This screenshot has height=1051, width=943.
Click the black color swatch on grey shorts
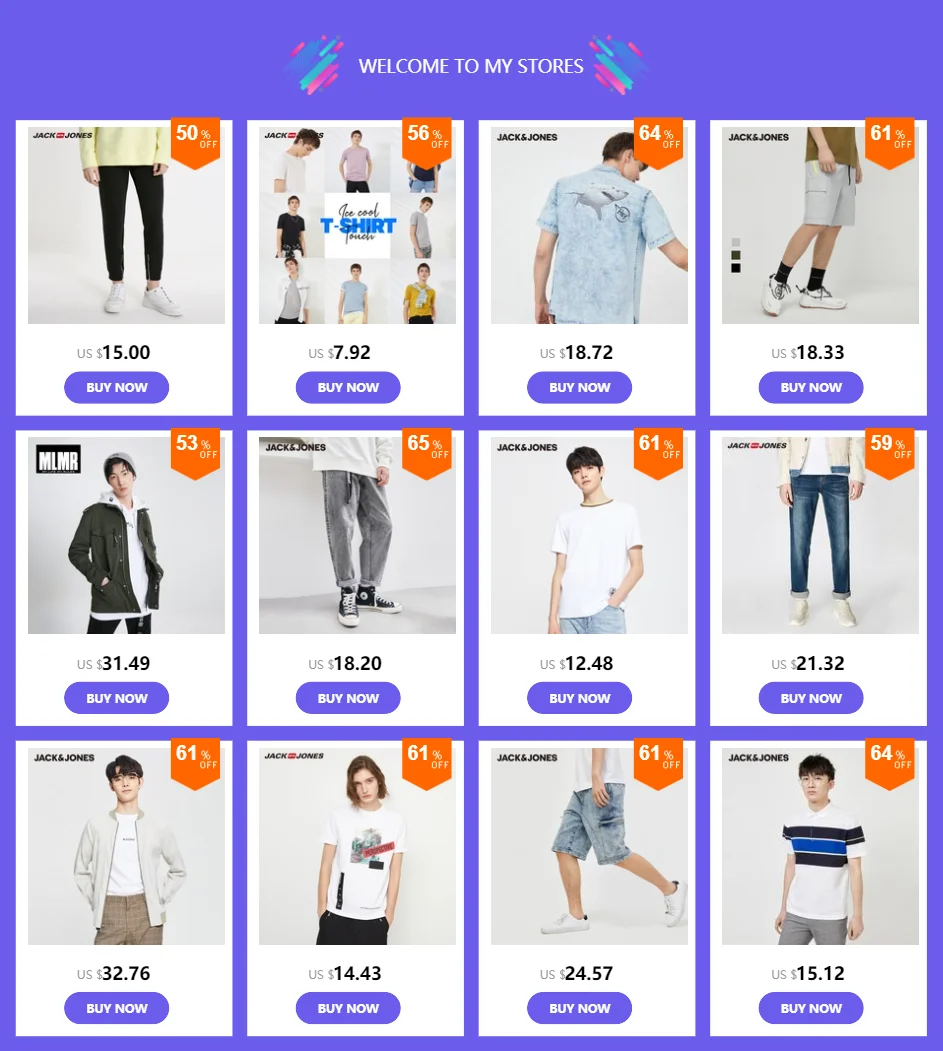(736, 268)
